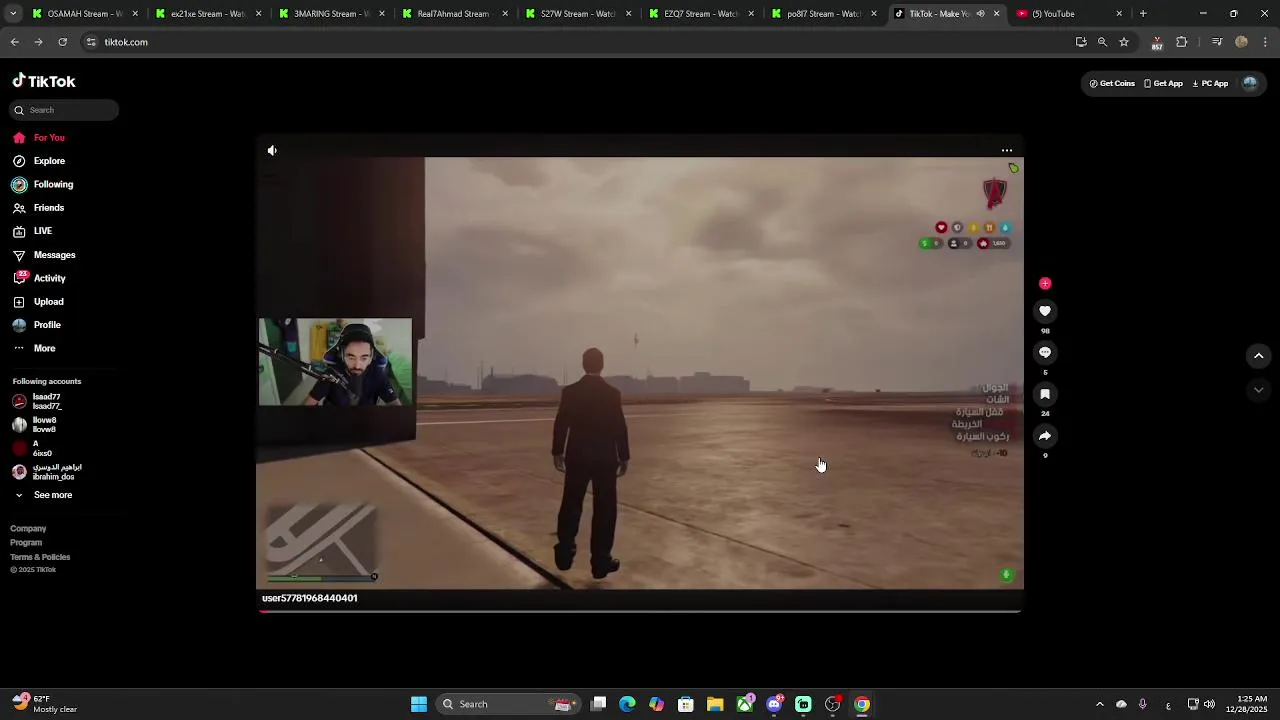Click the PC App button
The image size is (1280, 720).
coord(1210,83)
